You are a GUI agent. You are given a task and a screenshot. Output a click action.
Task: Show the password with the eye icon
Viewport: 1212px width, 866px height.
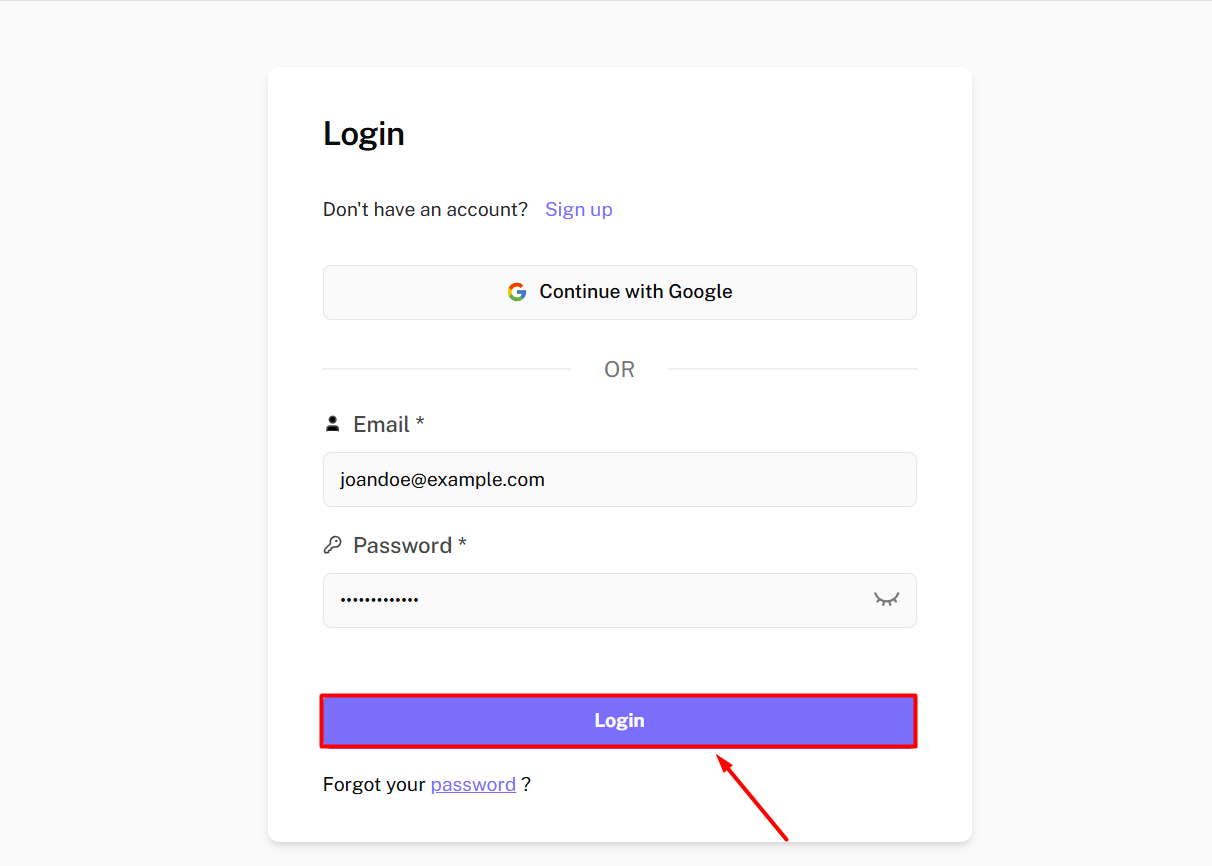tap(886, 599)
